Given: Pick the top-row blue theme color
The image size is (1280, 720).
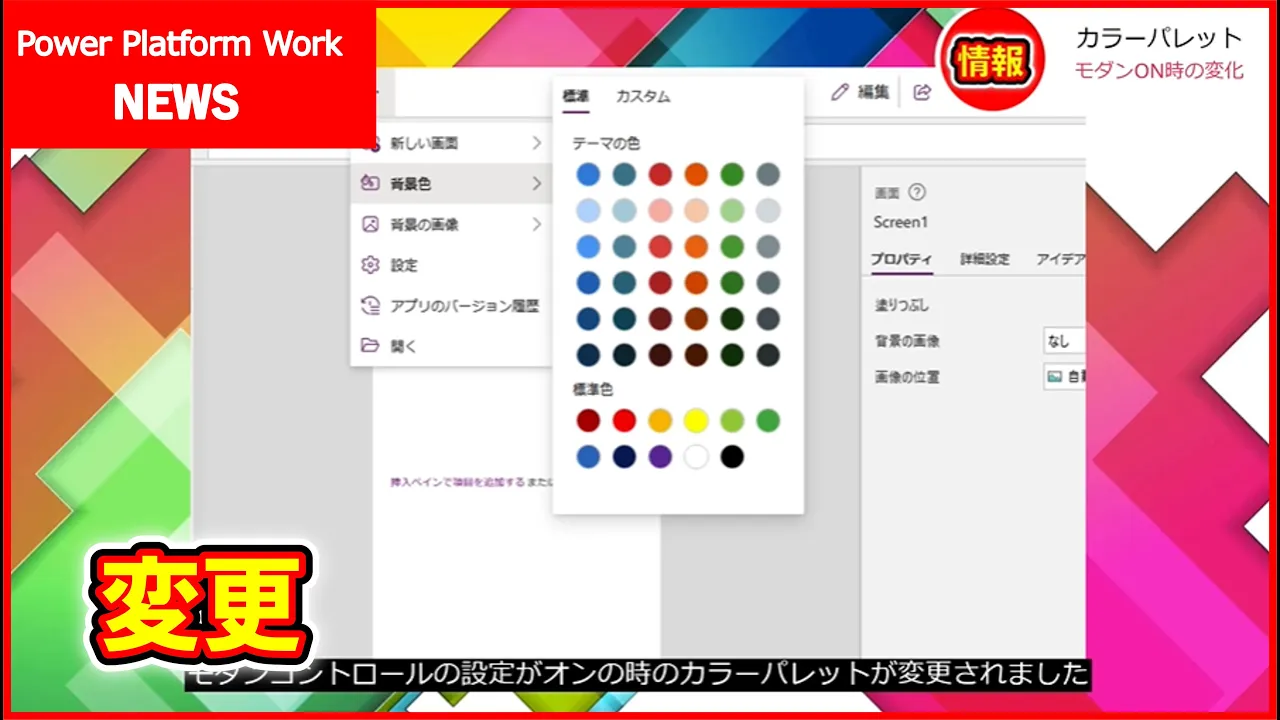Looking at the screenshot, I should pos(588,174).
